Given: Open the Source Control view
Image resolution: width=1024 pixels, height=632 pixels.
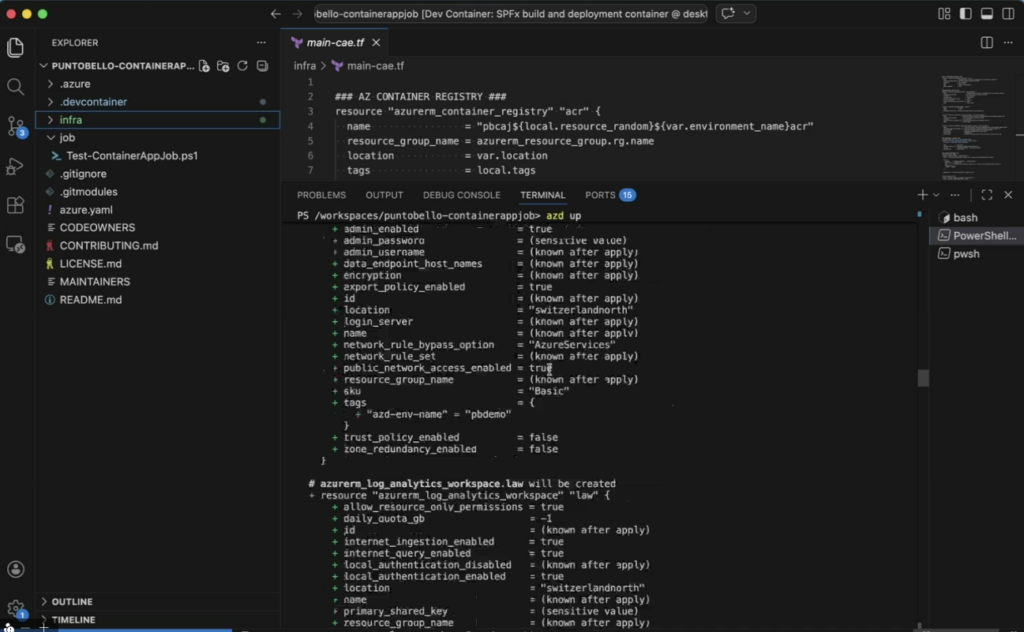Looking at the screenshot, I should click(16, 126).
